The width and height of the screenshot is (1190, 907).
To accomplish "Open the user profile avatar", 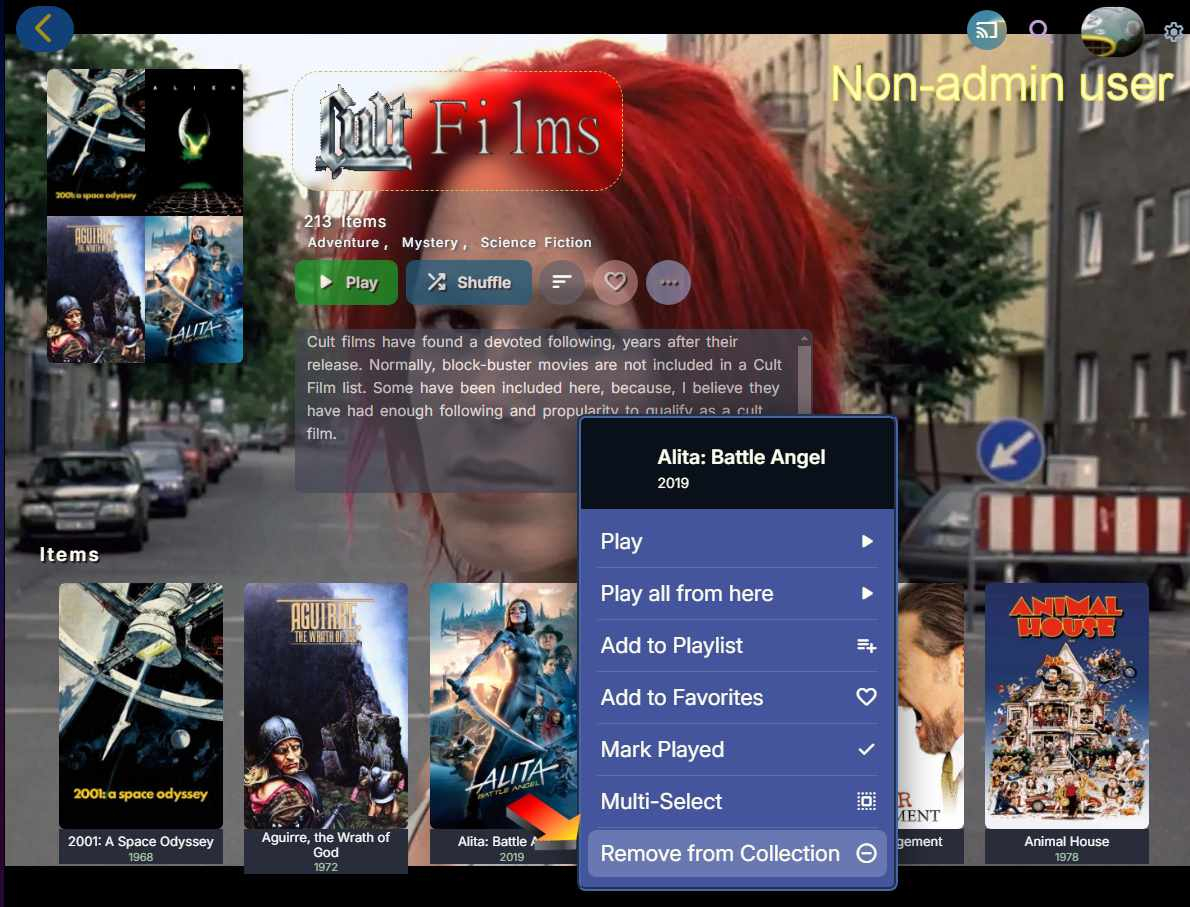I will 1112,31.
